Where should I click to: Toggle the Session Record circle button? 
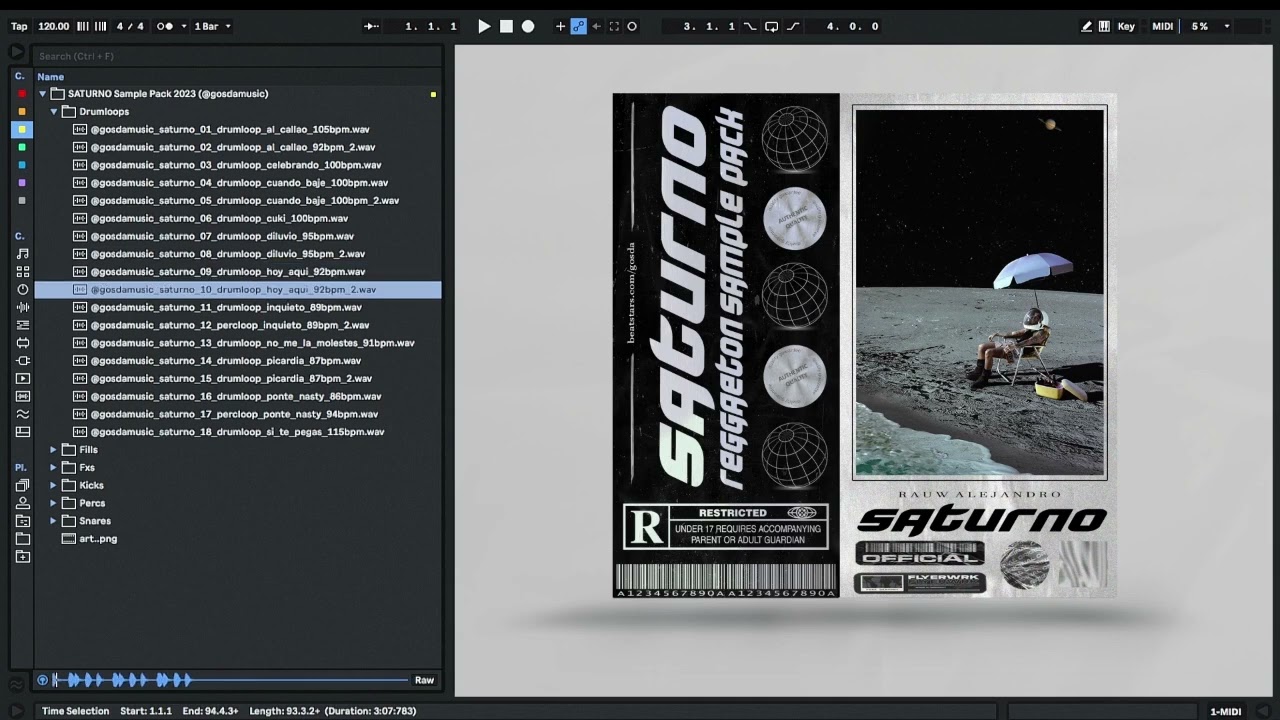click(x=632, y=27)
